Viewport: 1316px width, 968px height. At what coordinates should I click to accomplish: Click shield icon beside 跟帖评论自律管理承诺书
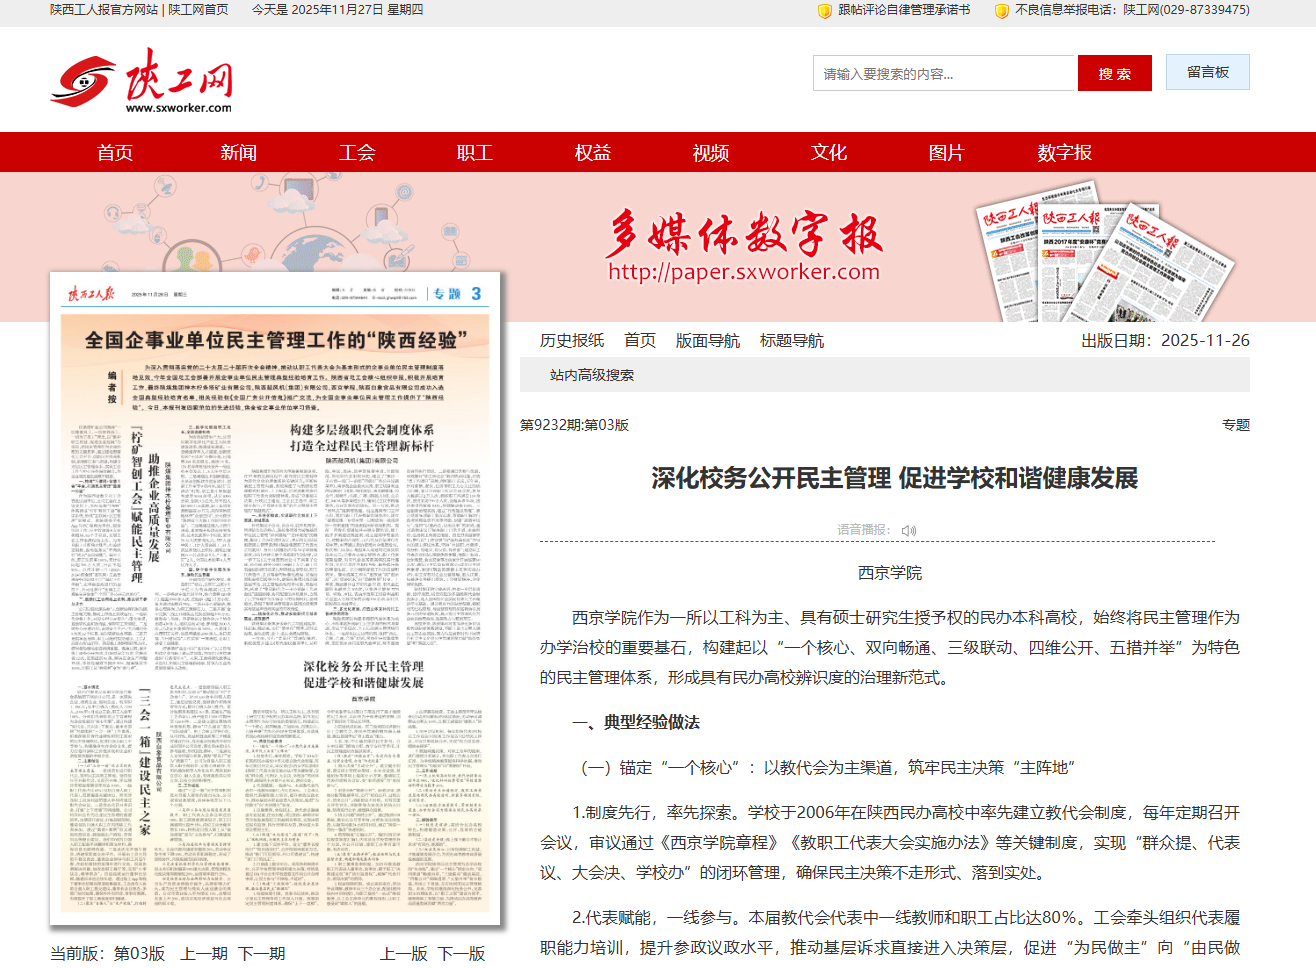(x=825, y=10)
